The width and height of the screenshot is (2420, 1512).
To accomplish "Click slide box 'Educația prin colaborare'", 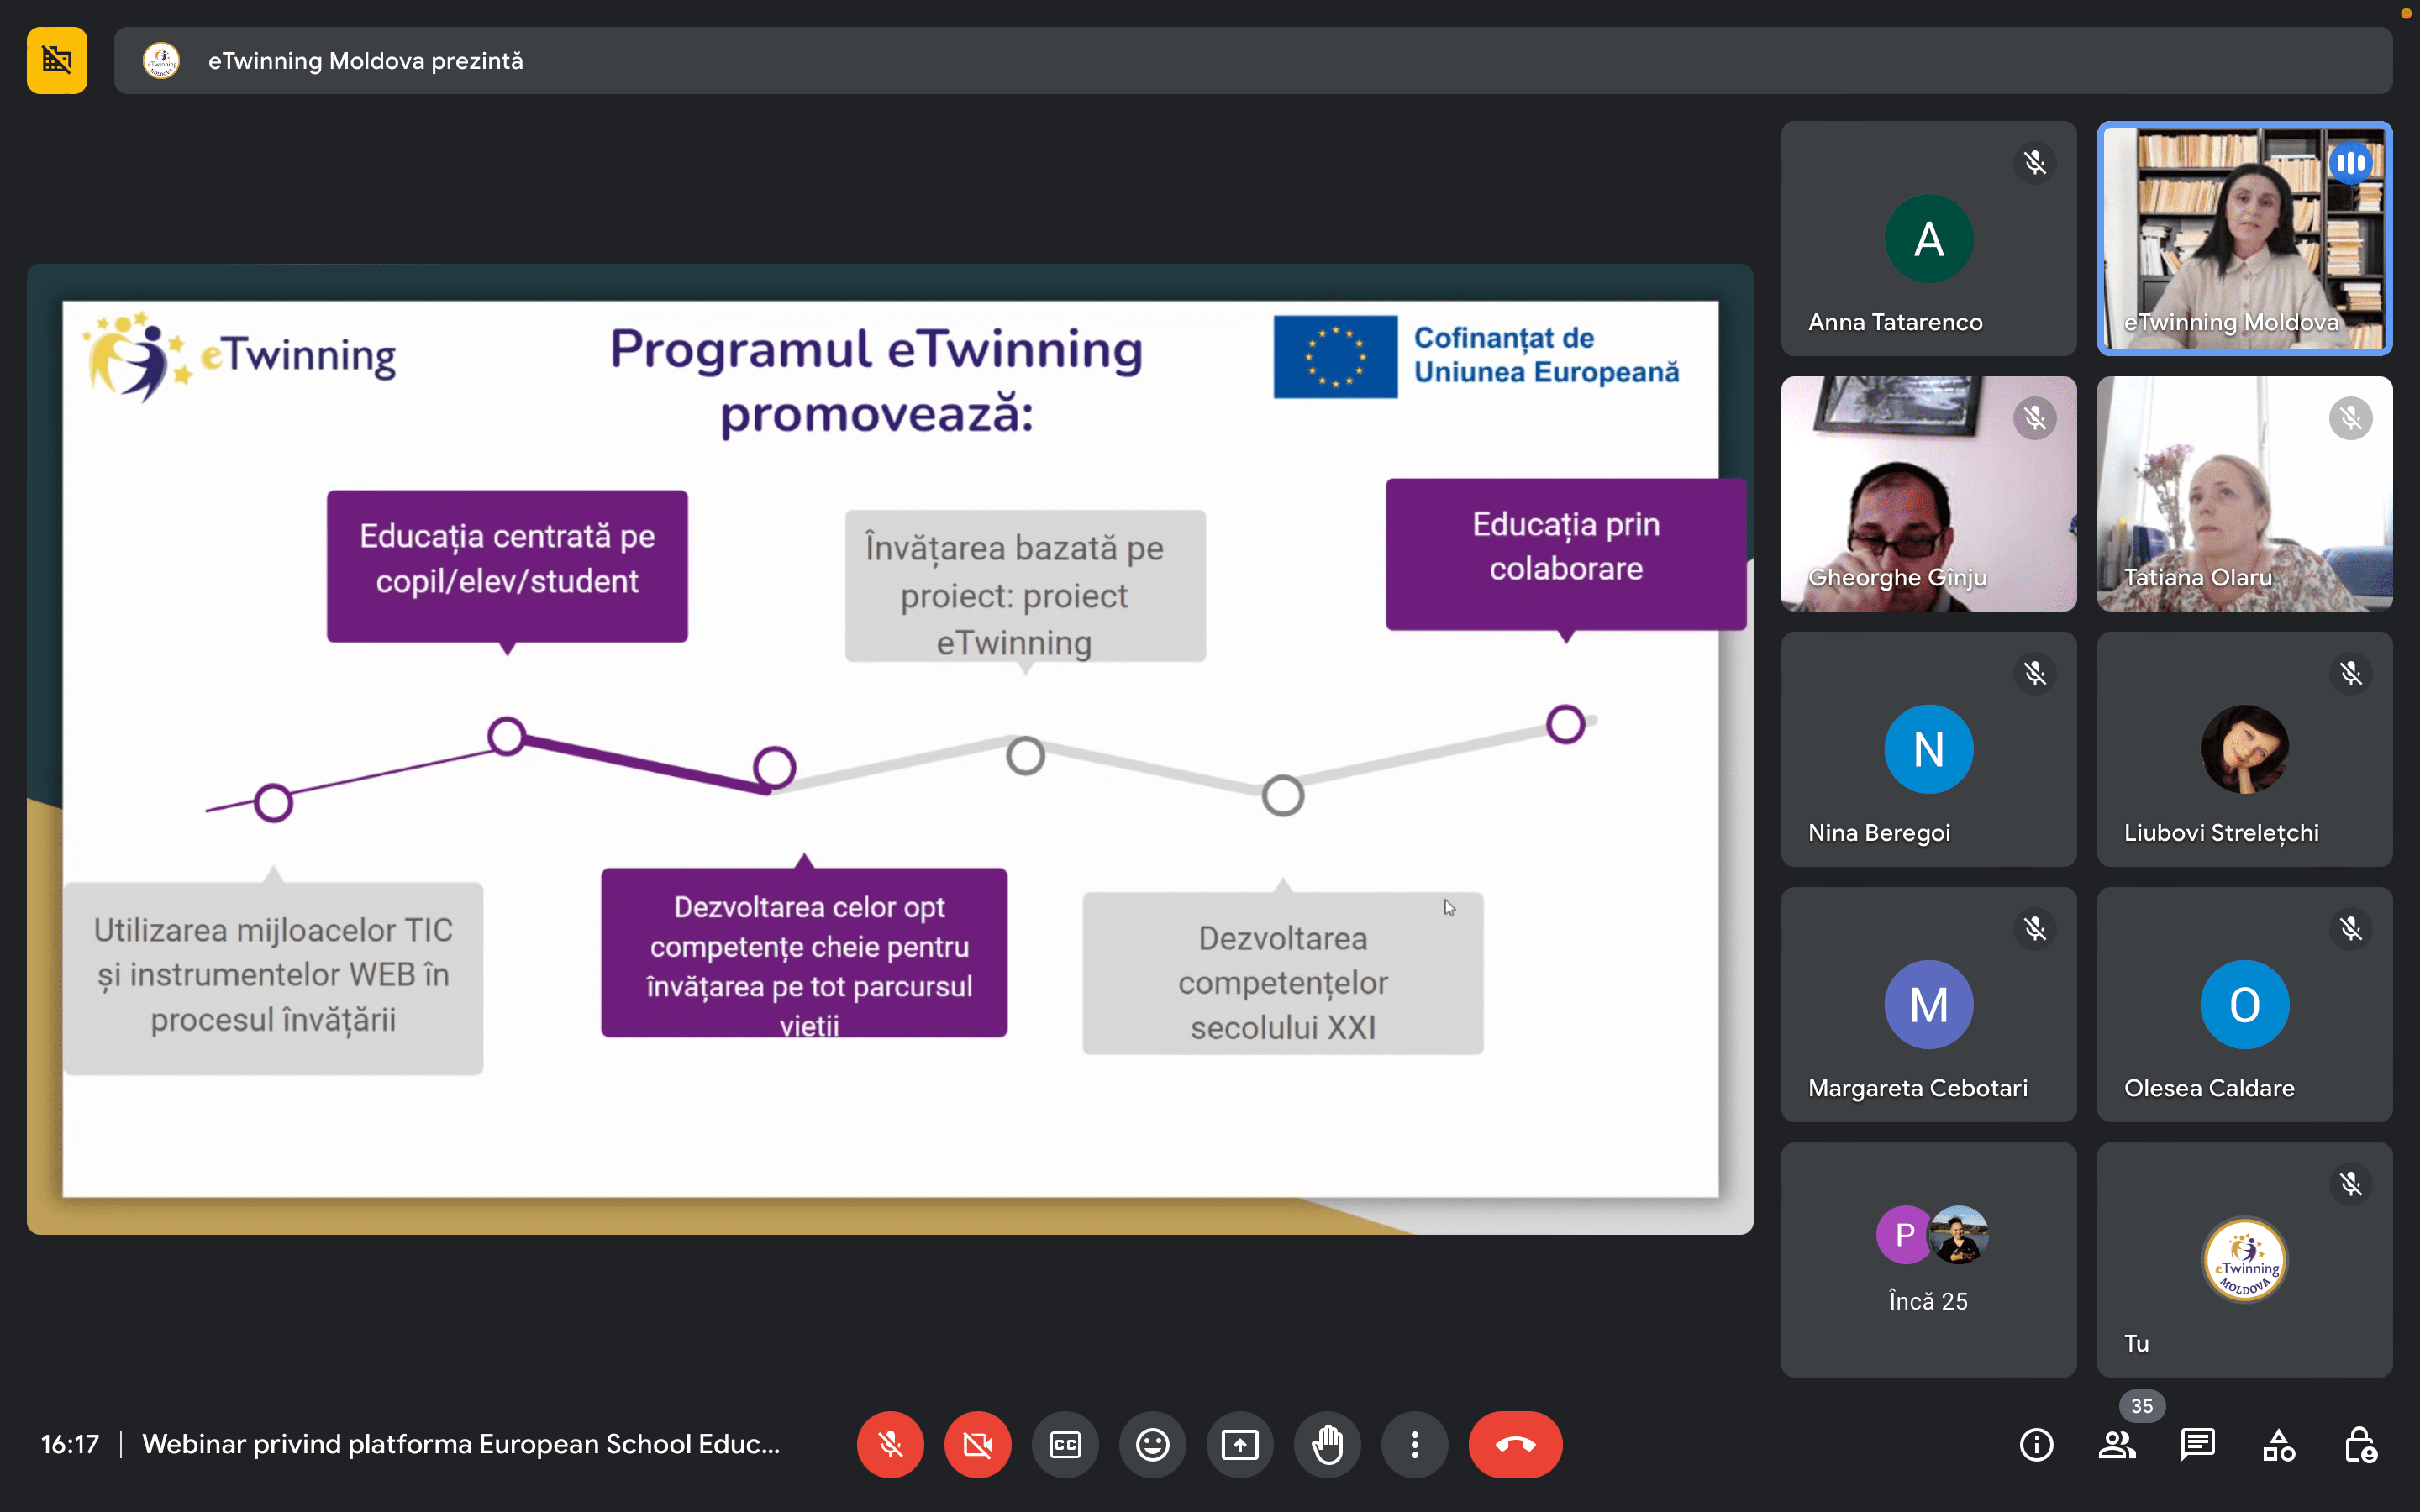I will tap(1566, 554).
